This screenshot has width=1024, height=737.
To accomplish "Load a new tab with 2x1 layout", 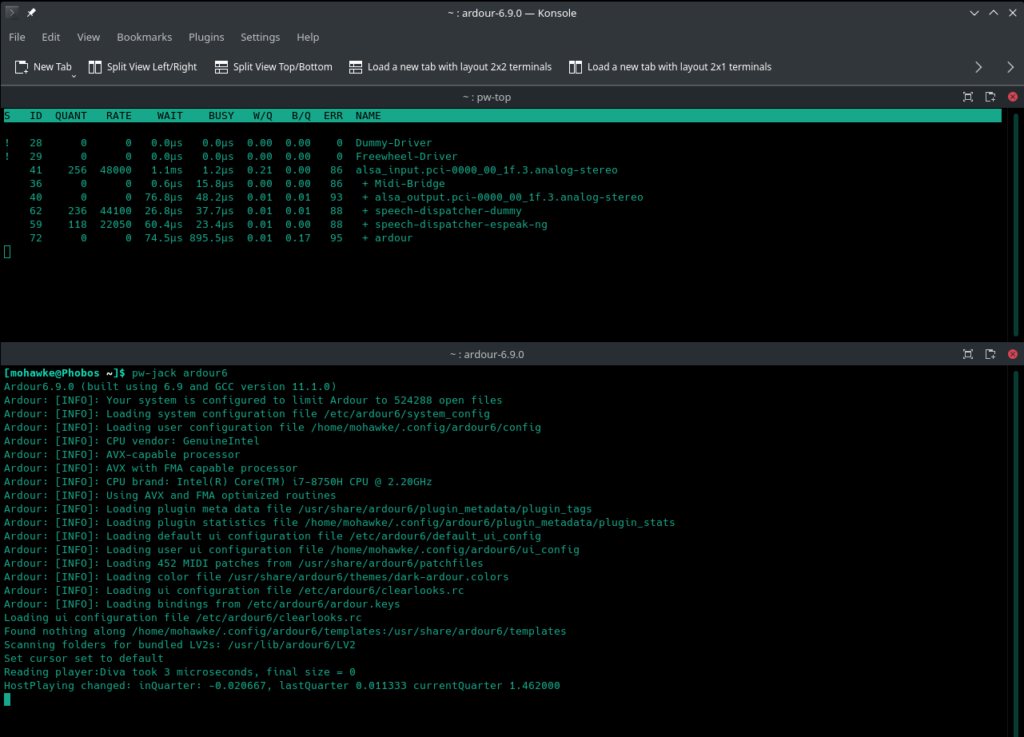I will click(x=670, y=67).
